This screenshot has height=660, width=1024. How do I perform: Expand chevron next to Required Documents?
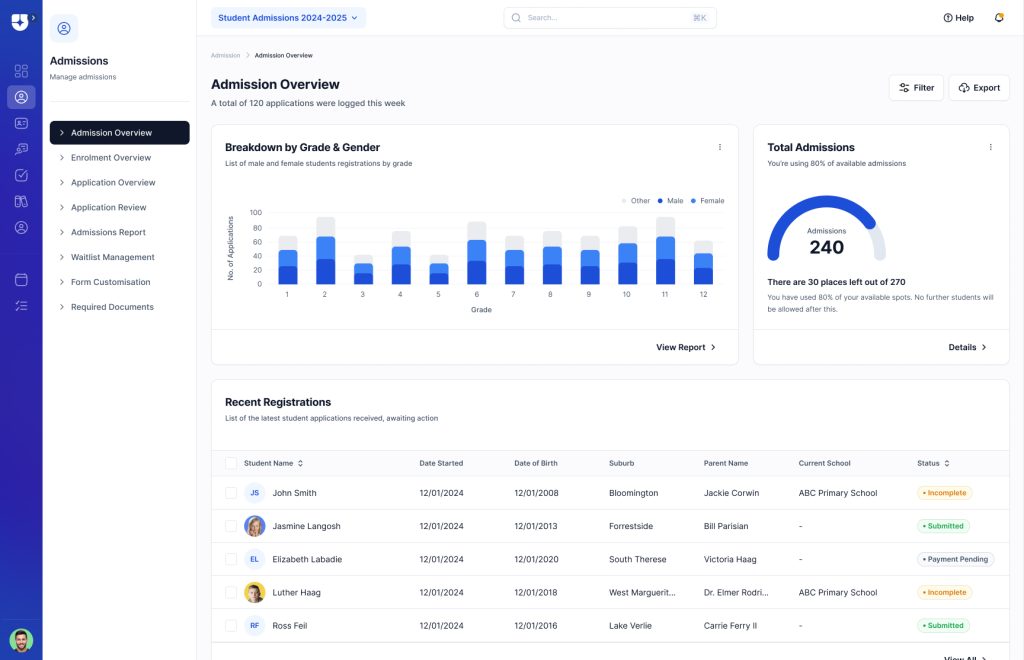coord(61,306)
